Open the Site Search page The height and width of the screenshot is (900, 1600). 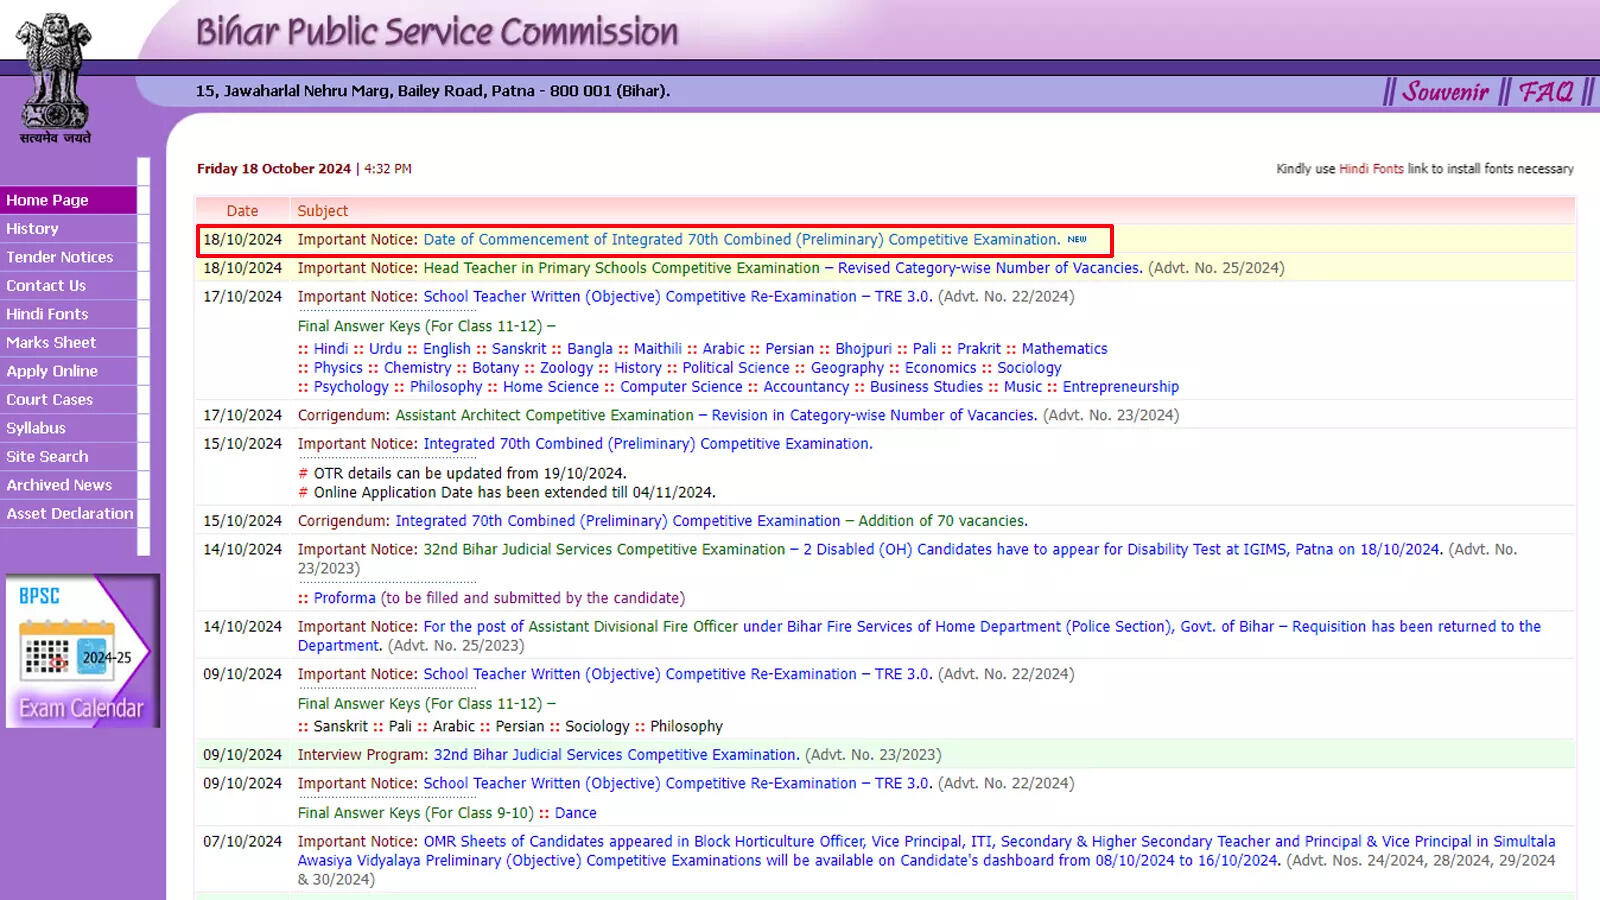46,456
